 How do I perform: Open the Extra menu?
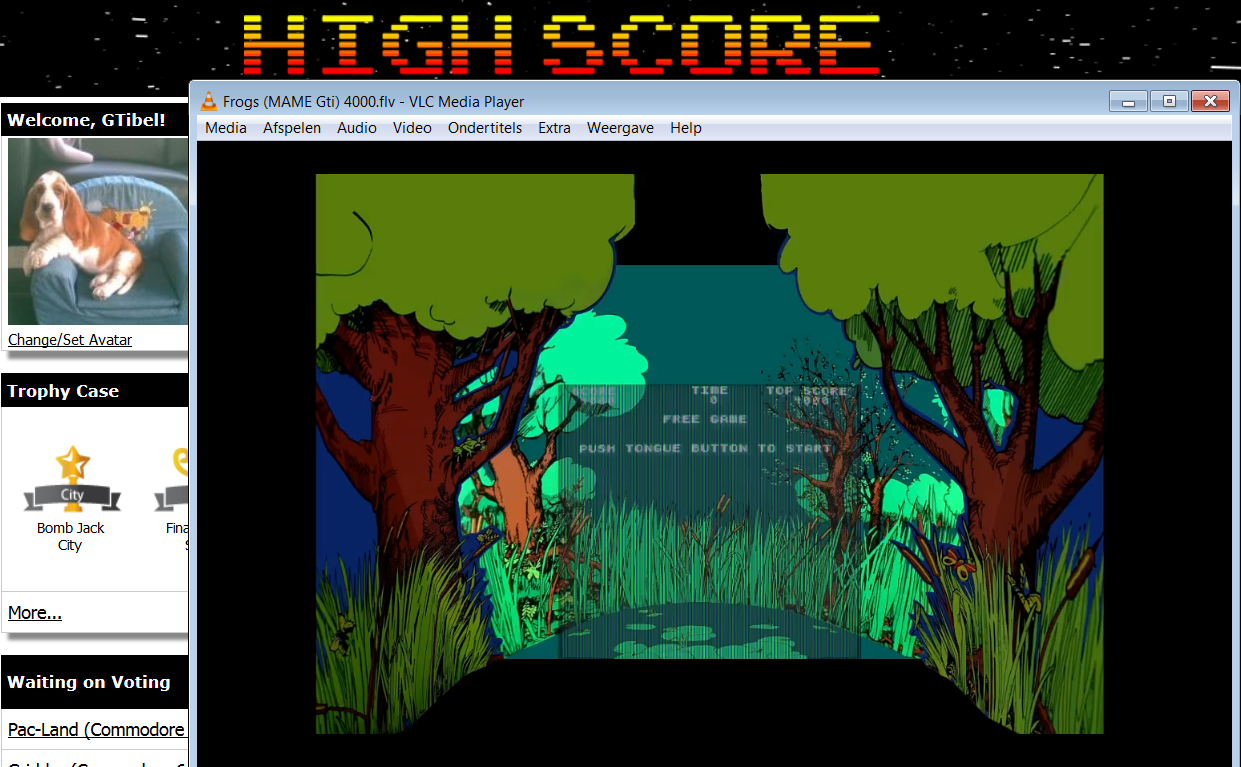tap(554, 128)
